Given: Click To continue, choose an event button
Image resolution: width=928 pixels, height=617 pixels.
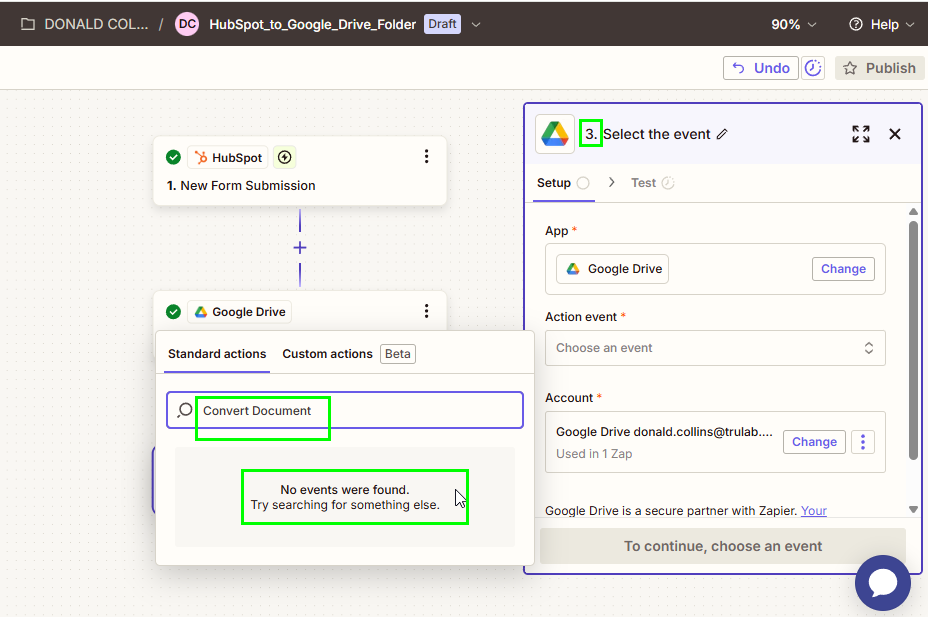Looking at the screenshot, I should click(723, 546).
